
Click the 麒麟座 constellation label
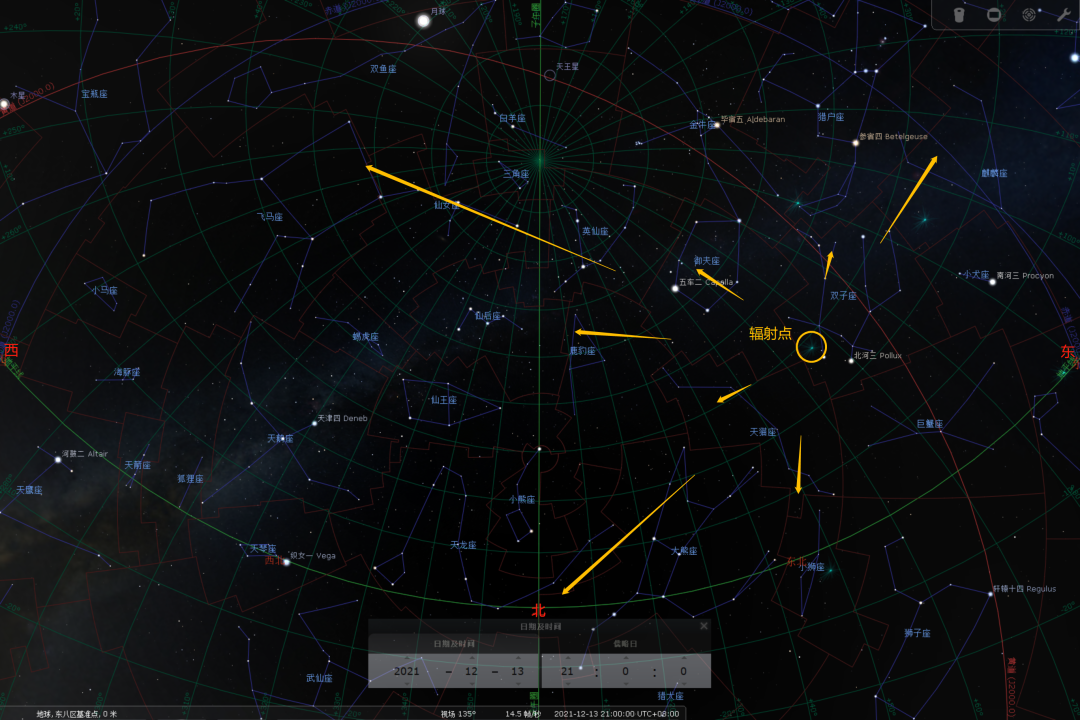(994, 173)
